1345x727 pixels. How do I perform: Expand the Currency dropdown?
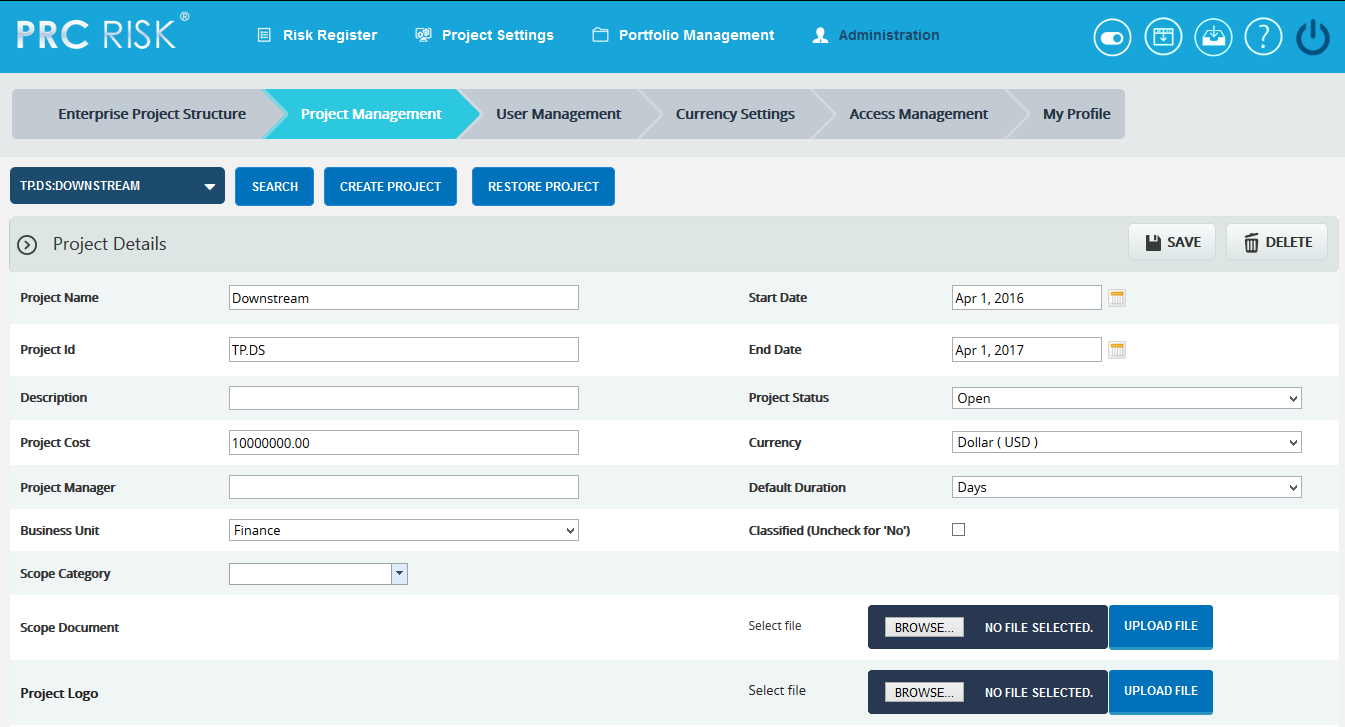tap(1126, 442)
